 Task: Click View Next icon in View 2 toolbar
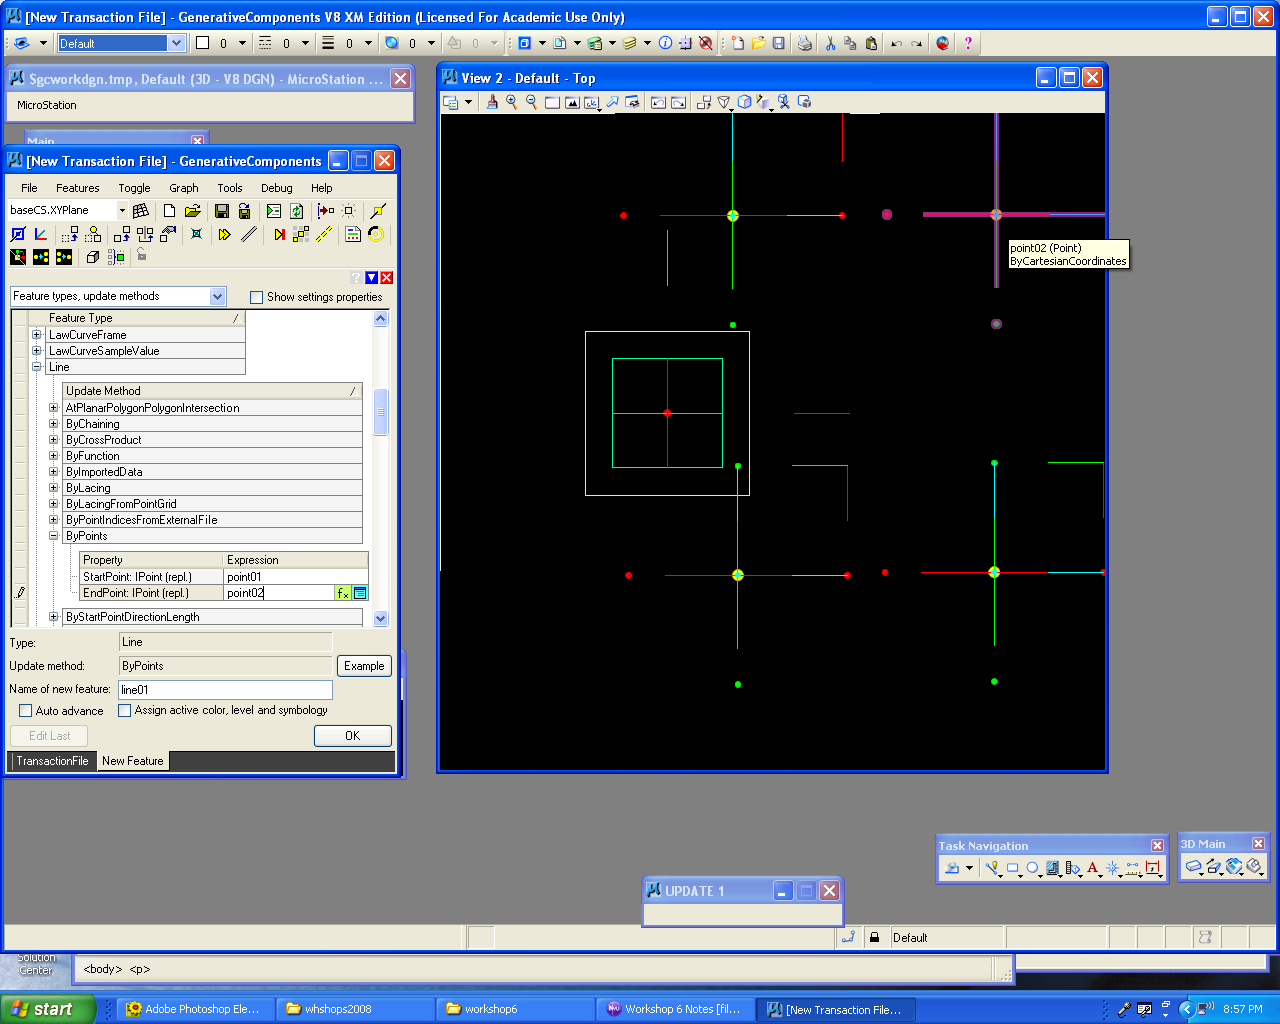(x=678, y=102)
